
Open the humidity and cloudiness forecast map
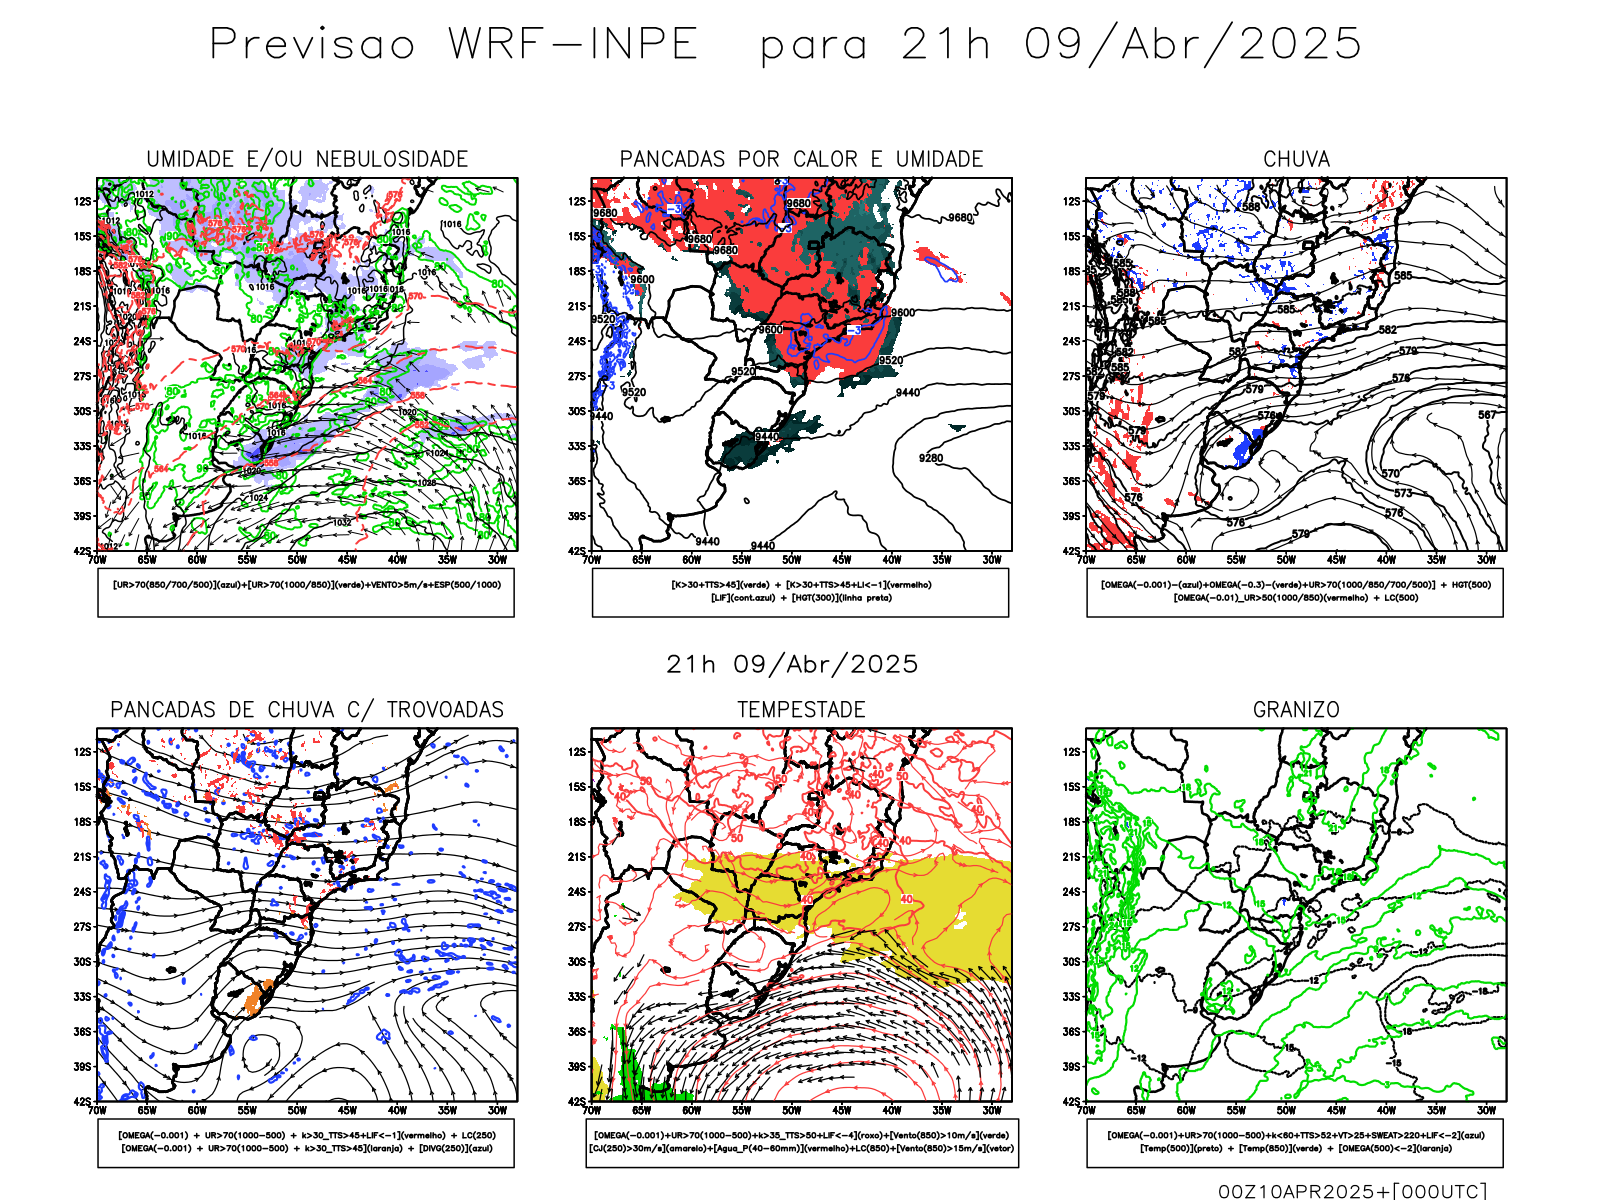307,365
